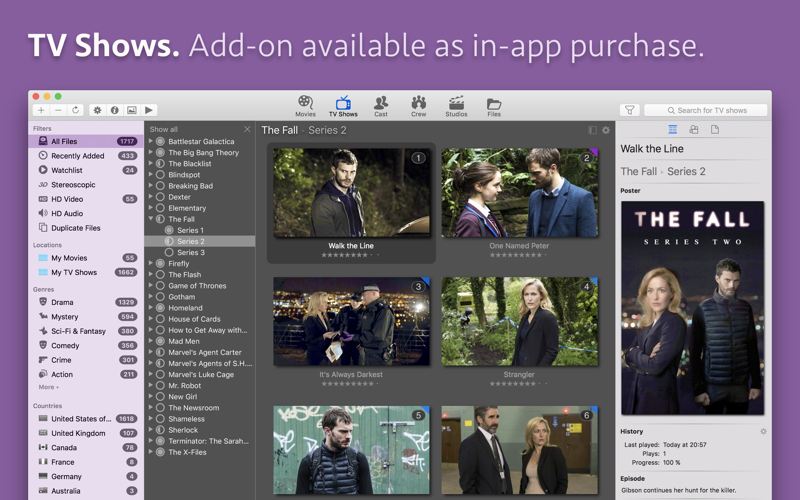Open the Crew section icon

pyautogui.click(x=418, y=106)
